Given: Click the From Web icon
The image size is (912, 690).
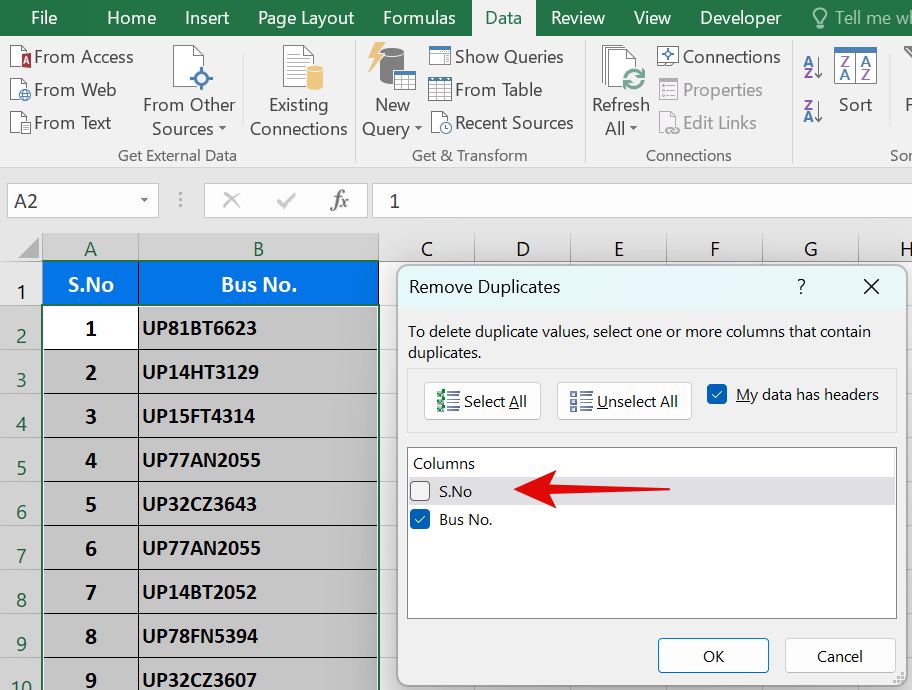Looking at the screenshot, I should (x=21, y=90).
